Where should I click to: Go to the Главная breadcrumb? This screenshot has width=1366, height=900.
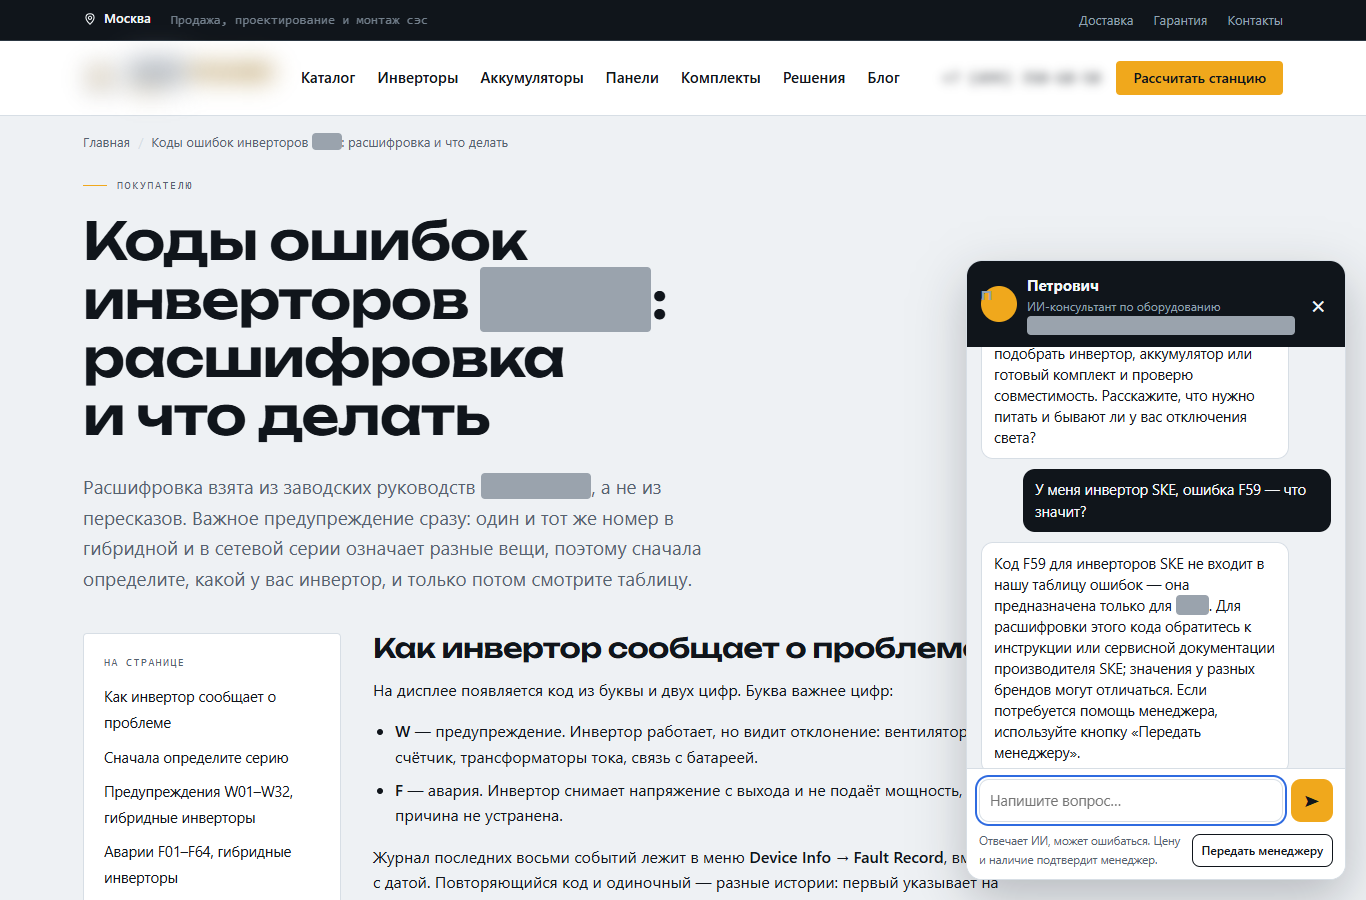point(106,143)
